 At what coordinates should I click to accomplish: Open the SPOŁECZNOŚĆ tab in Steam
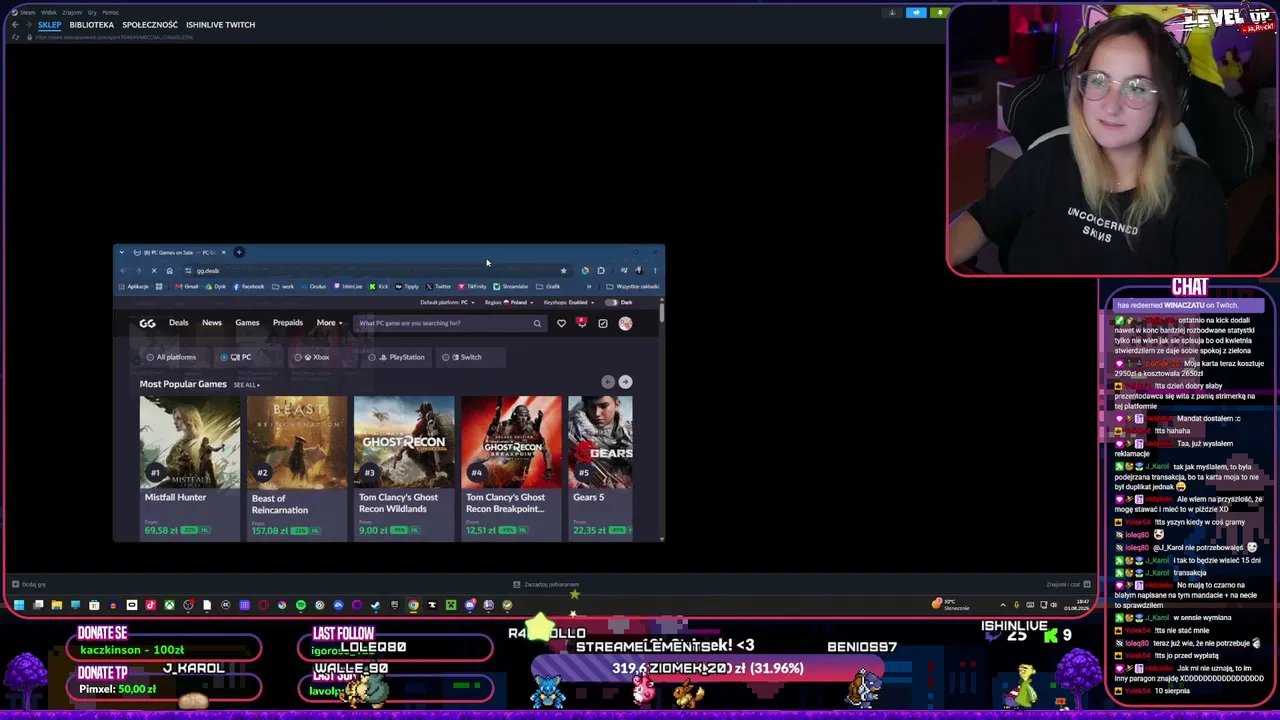pyautogui.click(x=150, y=25)
